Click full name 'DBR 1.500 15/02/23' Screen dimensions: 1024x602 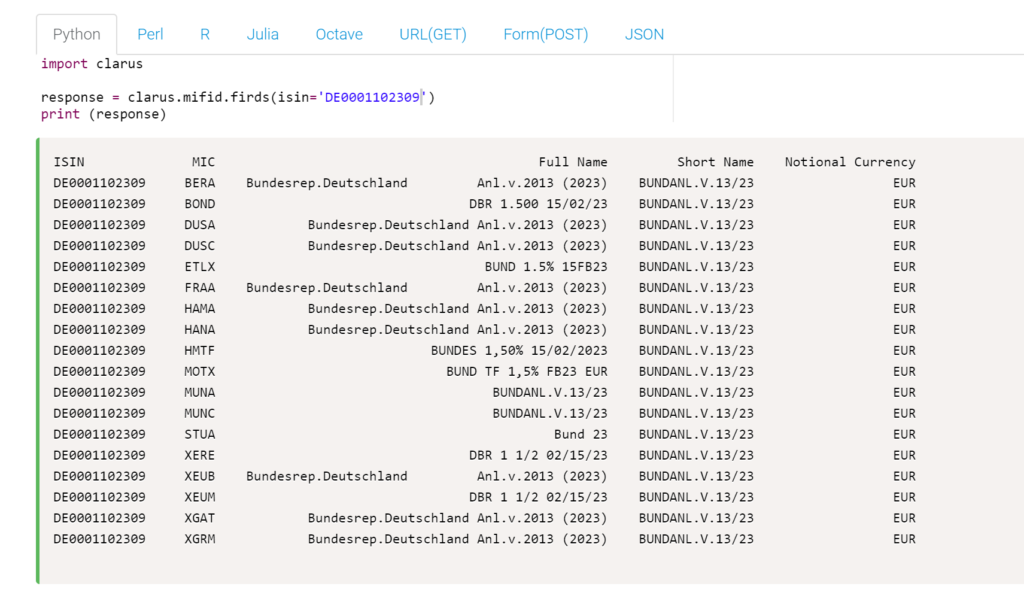pos(538,204)
